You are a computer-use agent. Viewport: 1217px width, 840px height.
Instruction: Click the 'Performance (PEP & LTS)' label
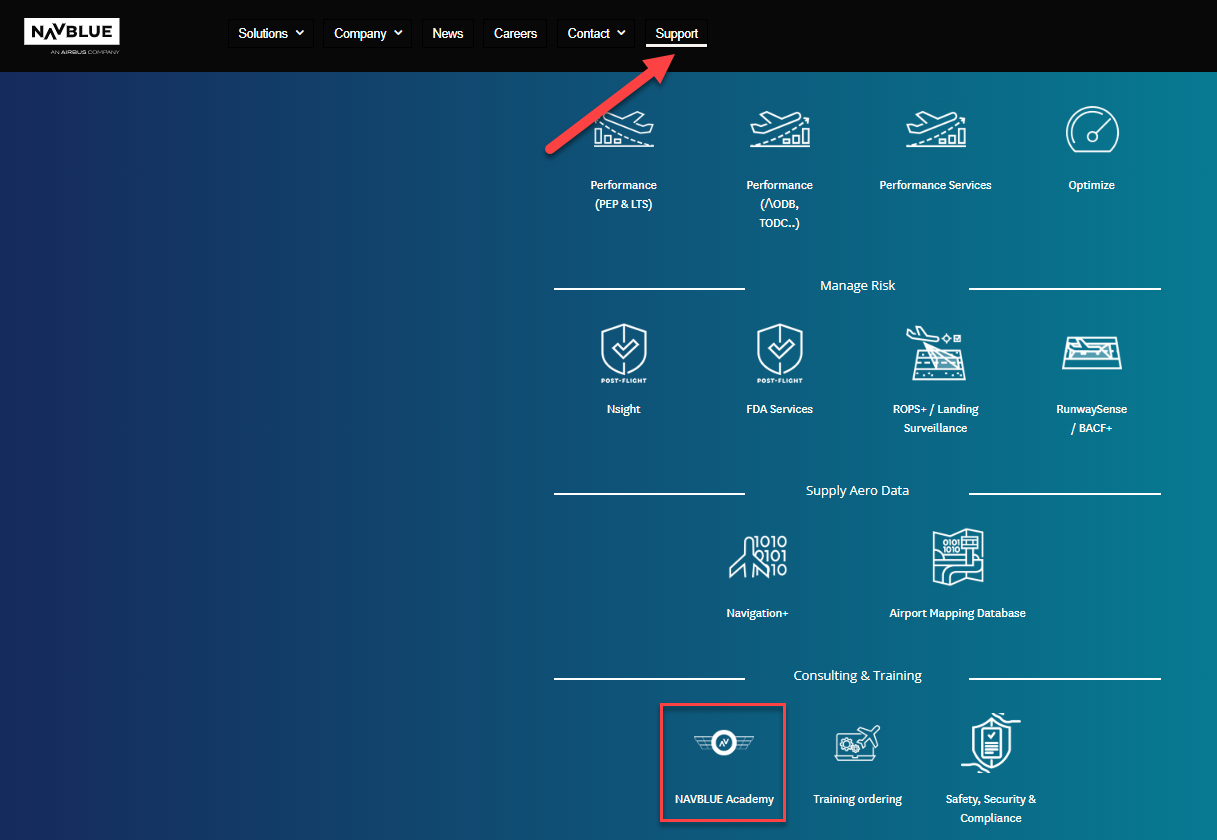point(623,194)
